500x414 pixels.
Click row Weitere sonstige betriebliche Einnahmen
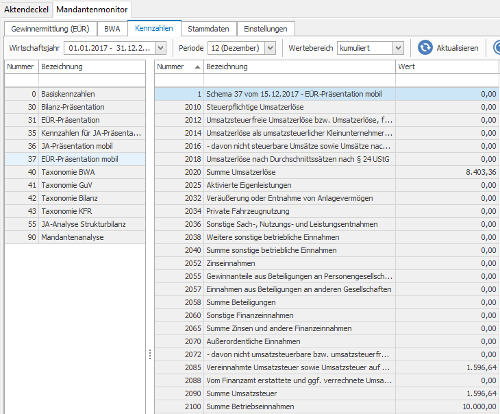(x=327, y=237)
